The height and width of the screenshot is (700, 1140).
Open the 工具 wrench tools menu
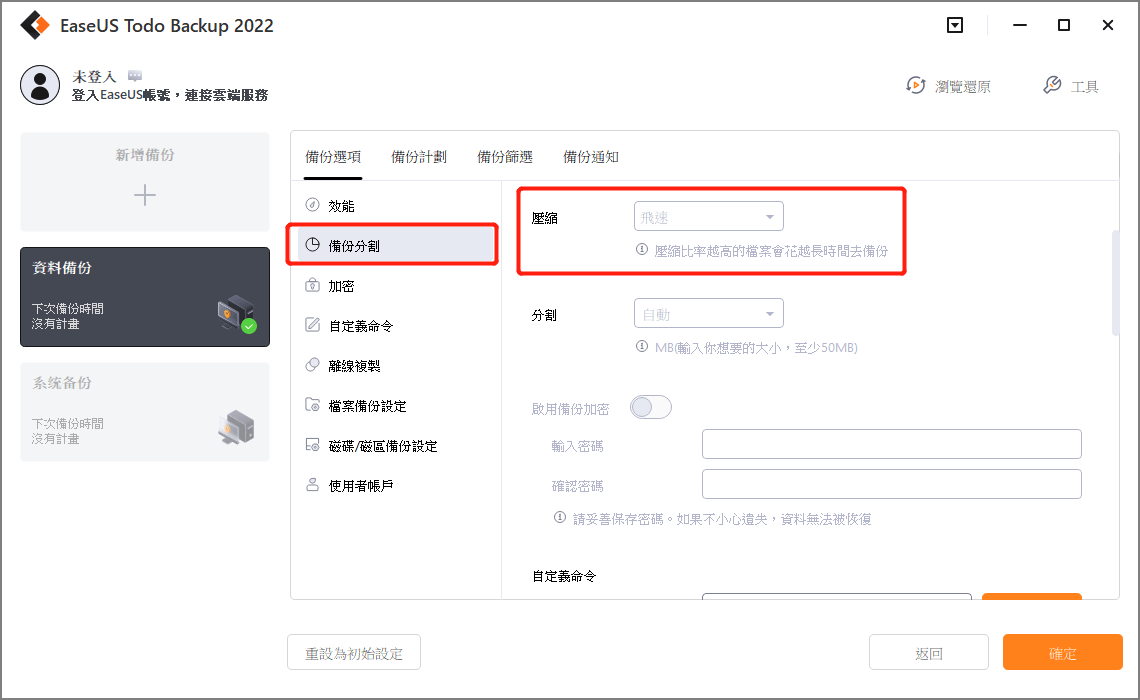click(x=1052, y=86)
